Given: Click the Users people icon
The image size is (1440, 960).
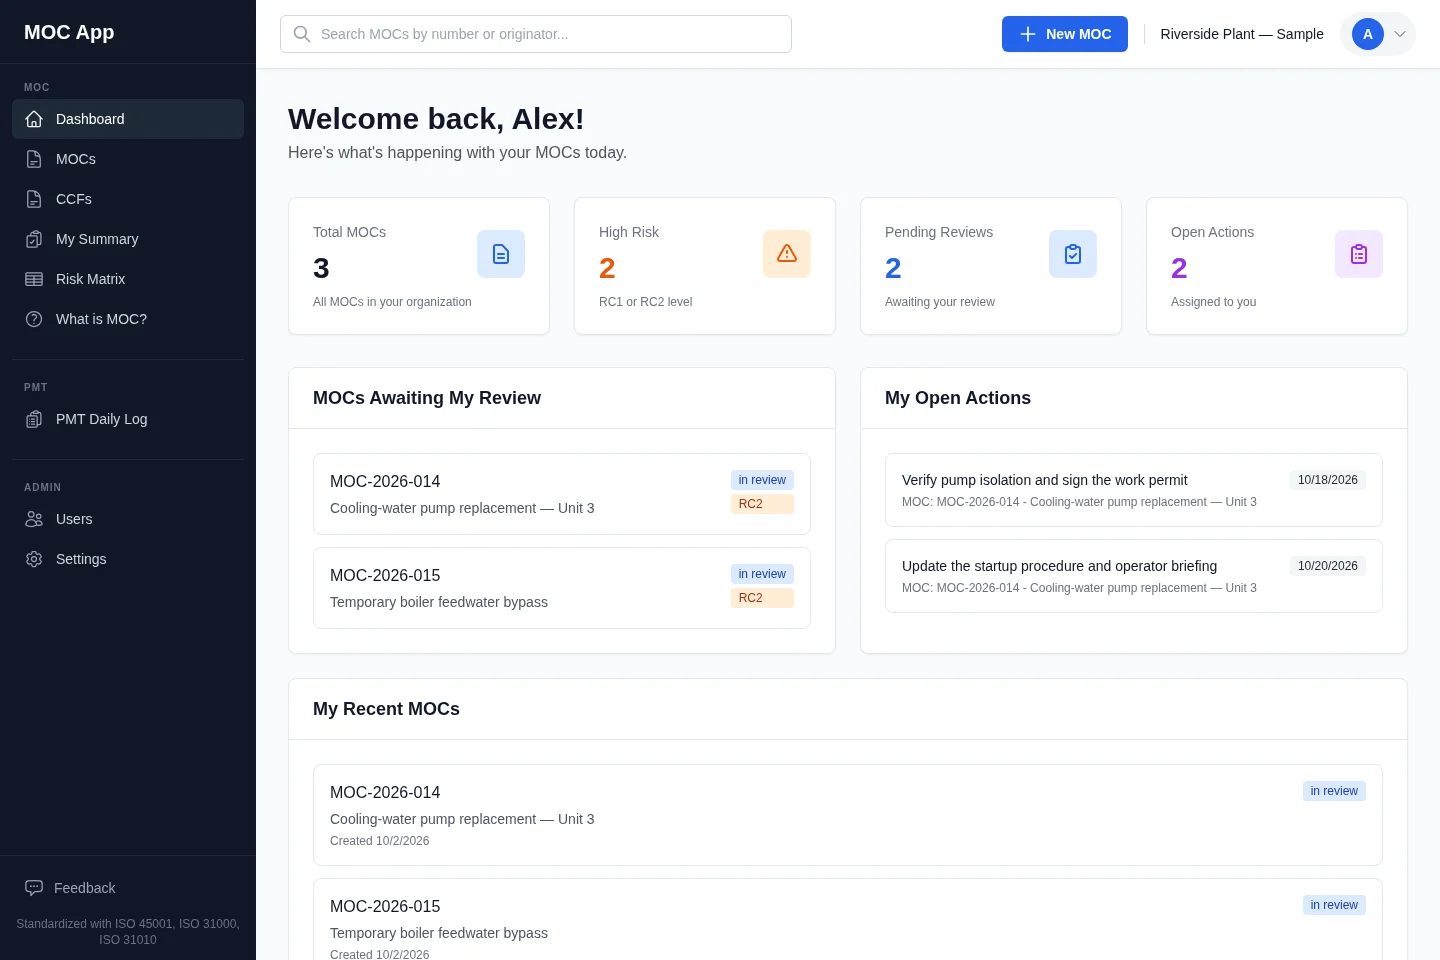Looking at the screenshot, I should 34,519.
